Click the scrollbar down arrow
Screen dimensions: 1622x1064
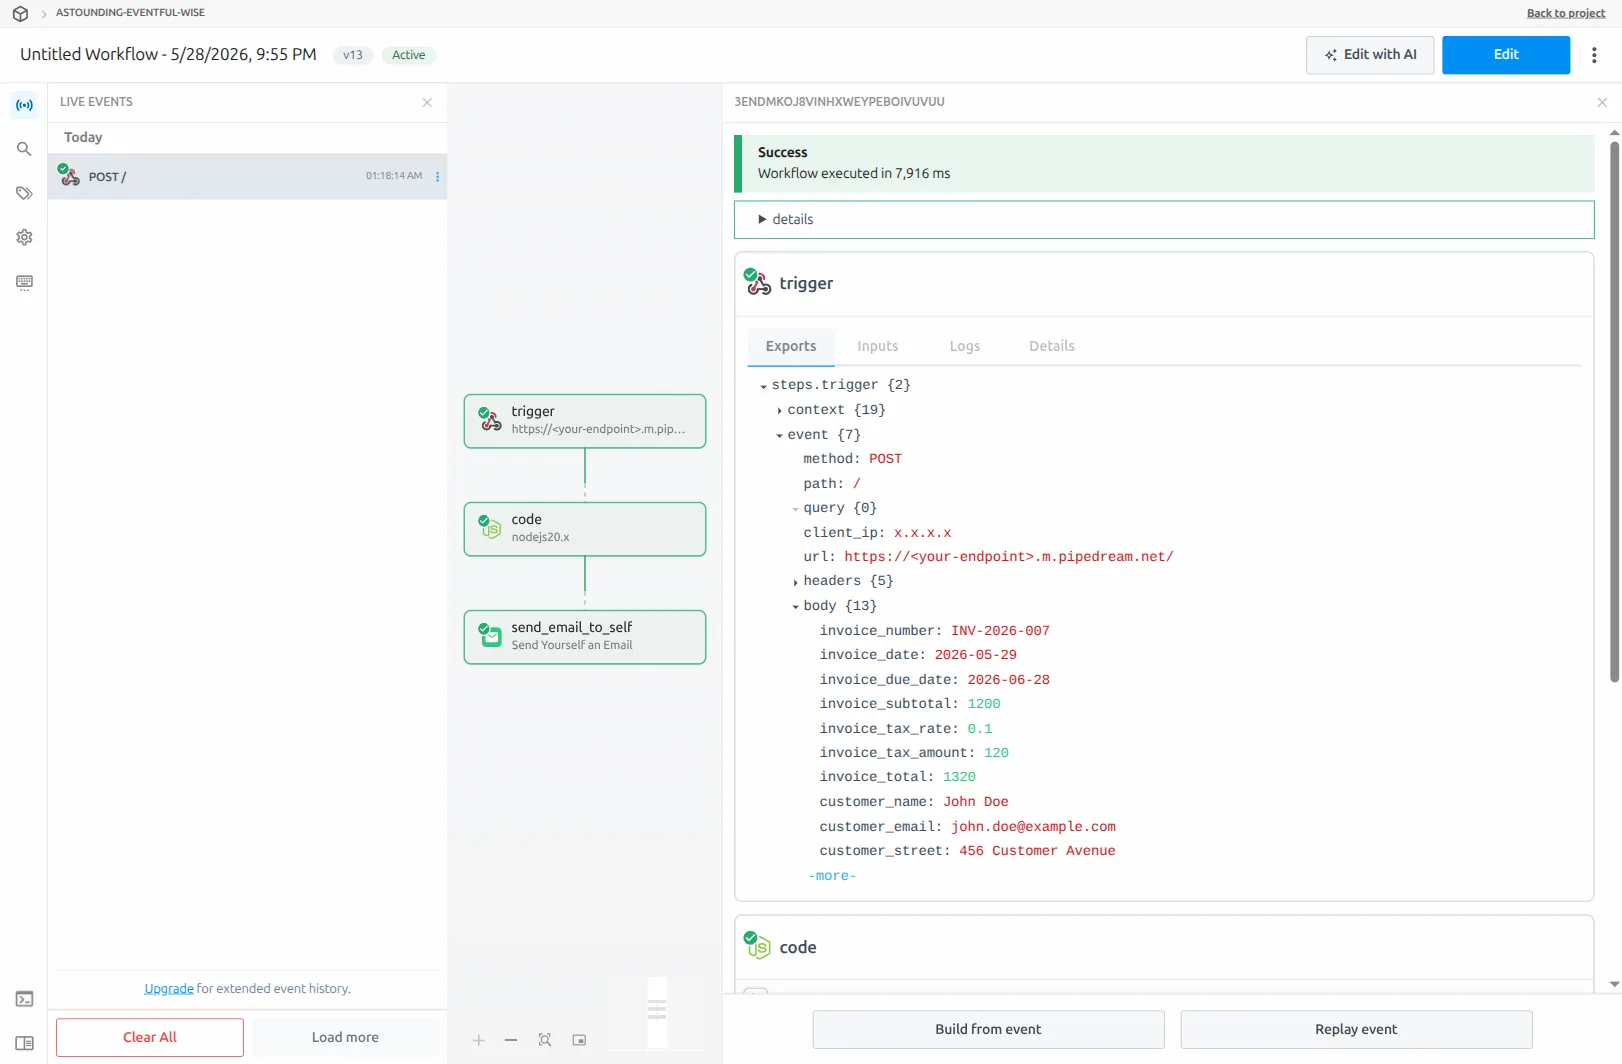point(1614,984)
